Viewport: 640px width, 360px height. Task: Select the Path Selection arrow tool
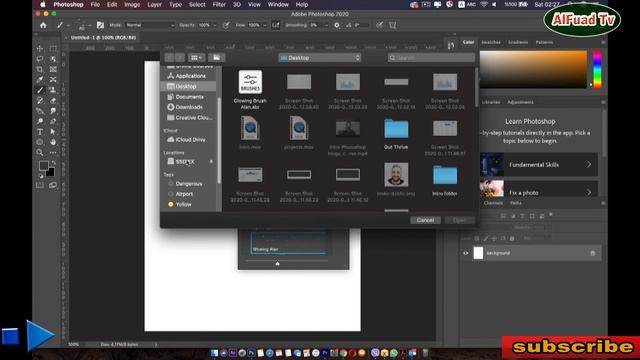[53, 132]
